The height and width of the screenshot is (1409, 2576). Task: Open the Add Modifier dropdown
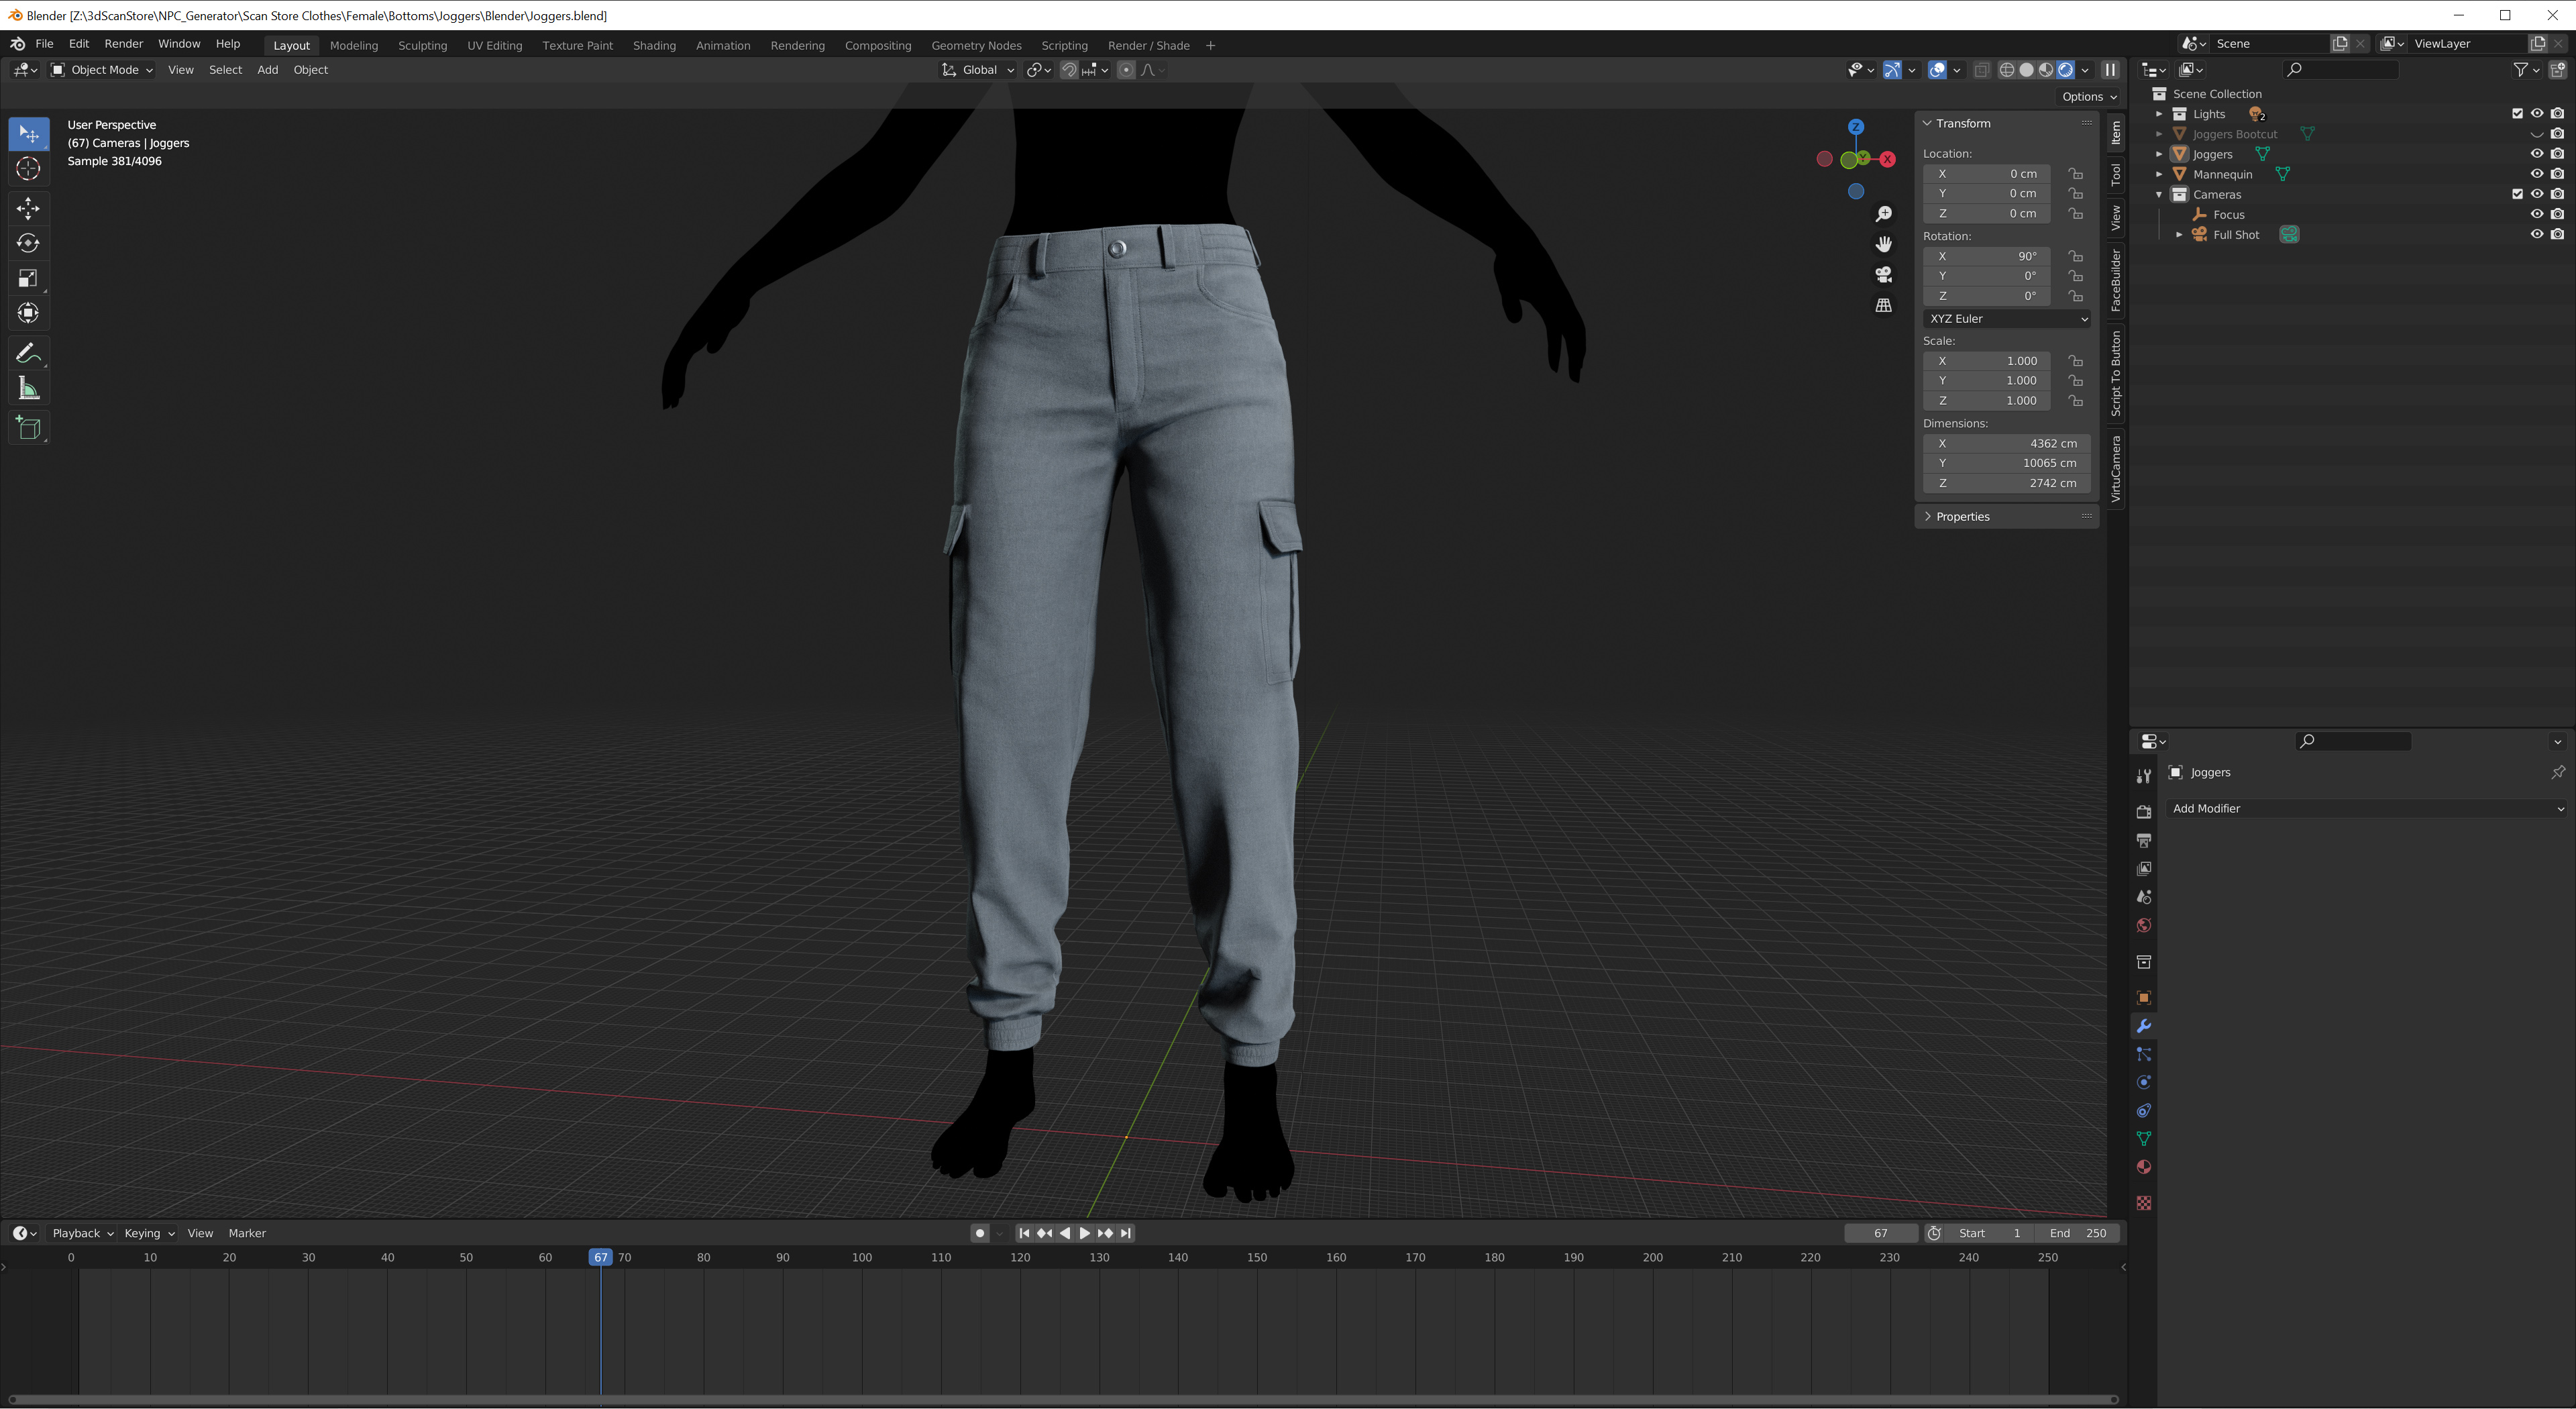(x=2366, y=808)
